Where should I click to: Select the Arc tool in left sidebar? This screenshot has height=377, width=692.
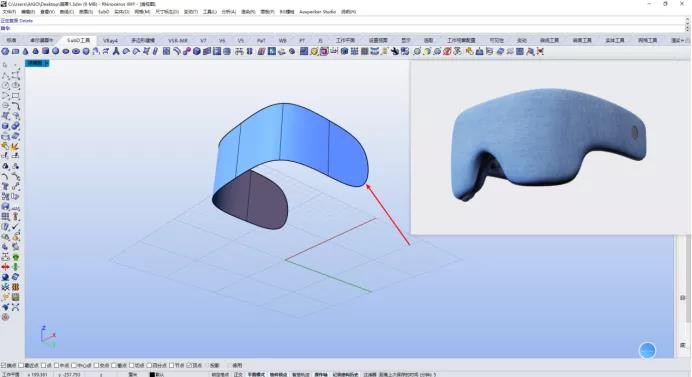5,96
